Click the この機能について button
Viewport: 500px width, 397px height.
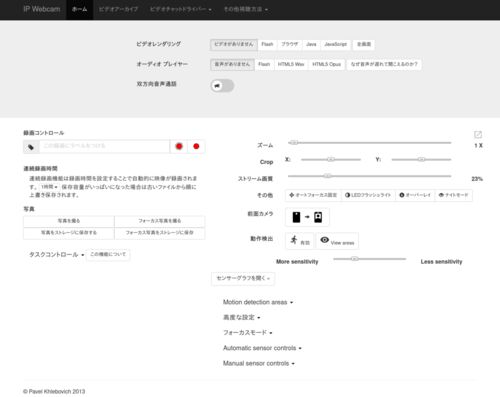tap(108, 254)
